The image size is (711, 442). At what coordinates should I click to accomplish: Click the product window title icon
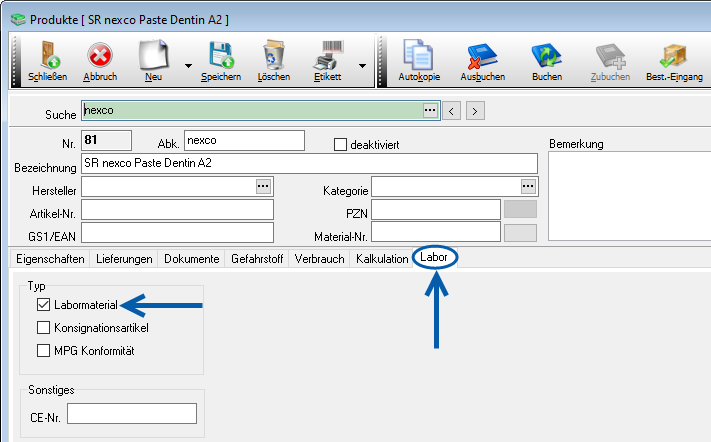tap(18, 19)
